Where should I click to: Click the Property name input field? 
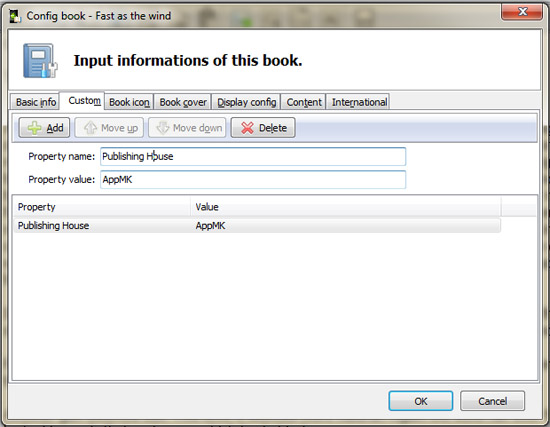pos(253,156)
